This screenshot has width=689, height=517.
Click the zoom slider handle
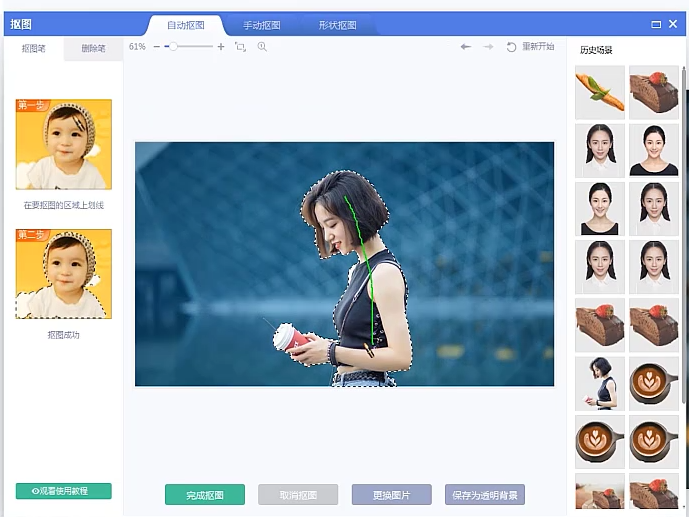pyautogui.click(x=173, y=47)
